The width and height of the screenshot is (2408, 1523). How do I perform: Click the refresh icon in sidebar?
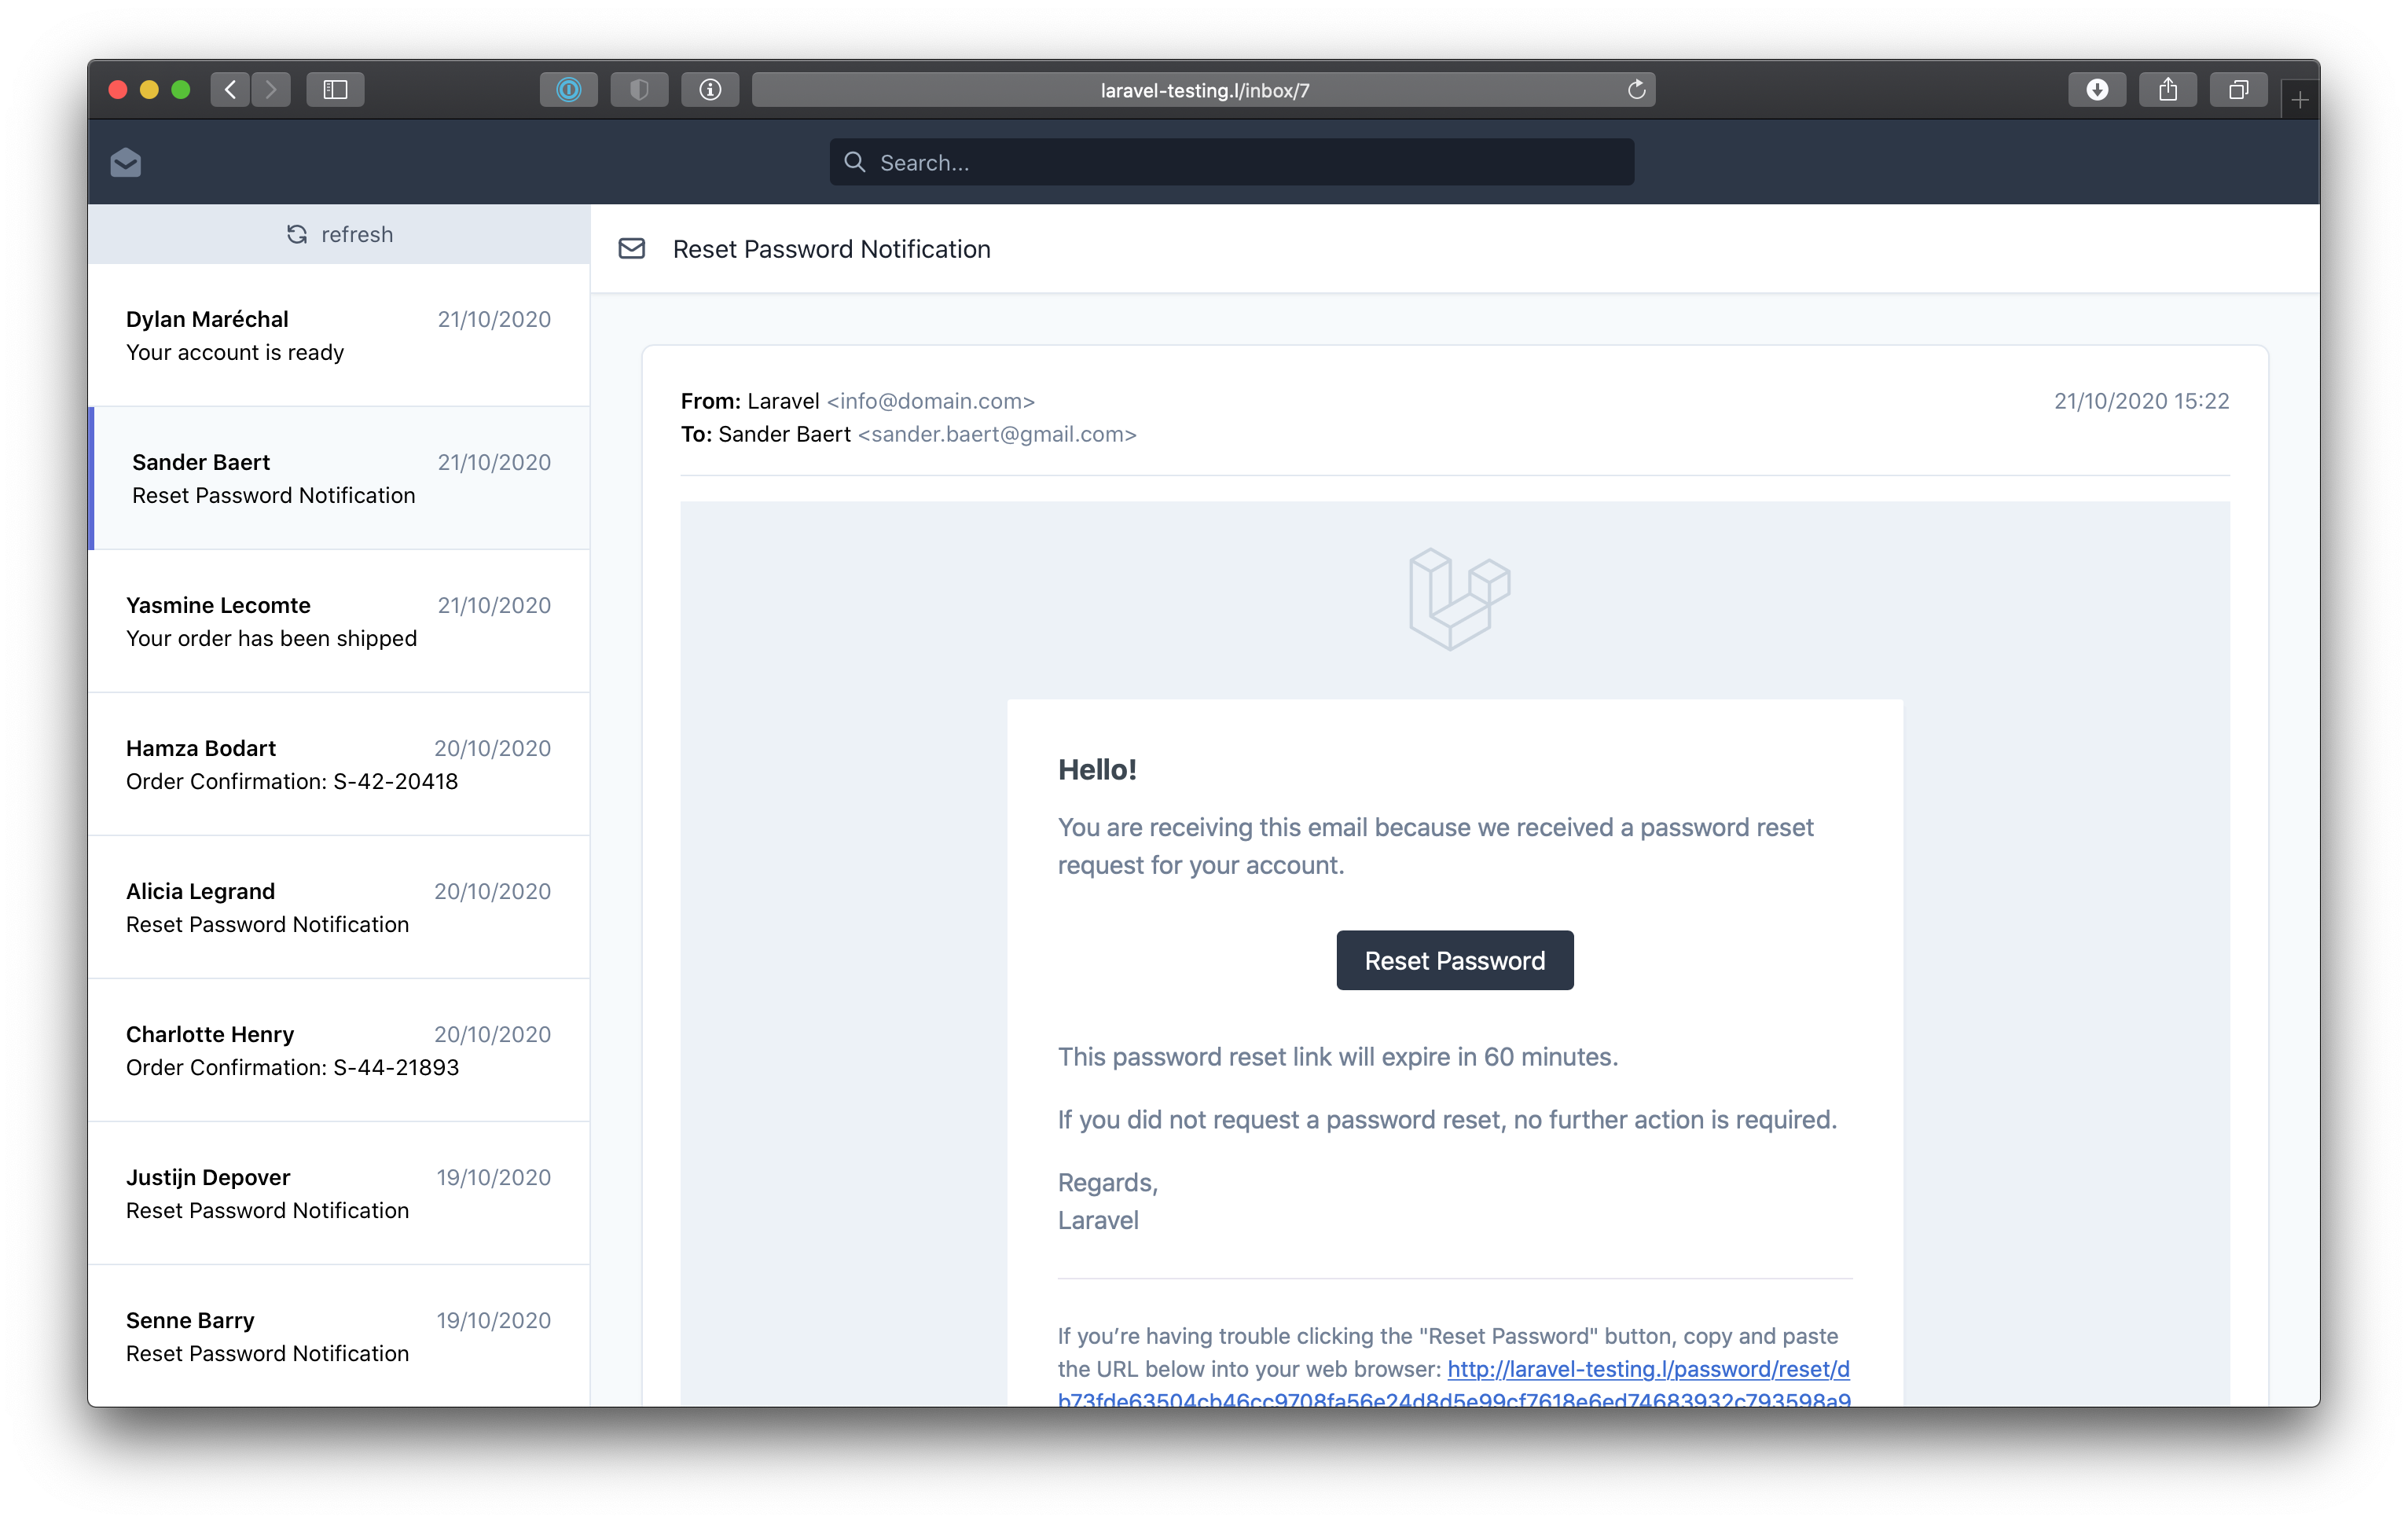[x=295, y=233]
